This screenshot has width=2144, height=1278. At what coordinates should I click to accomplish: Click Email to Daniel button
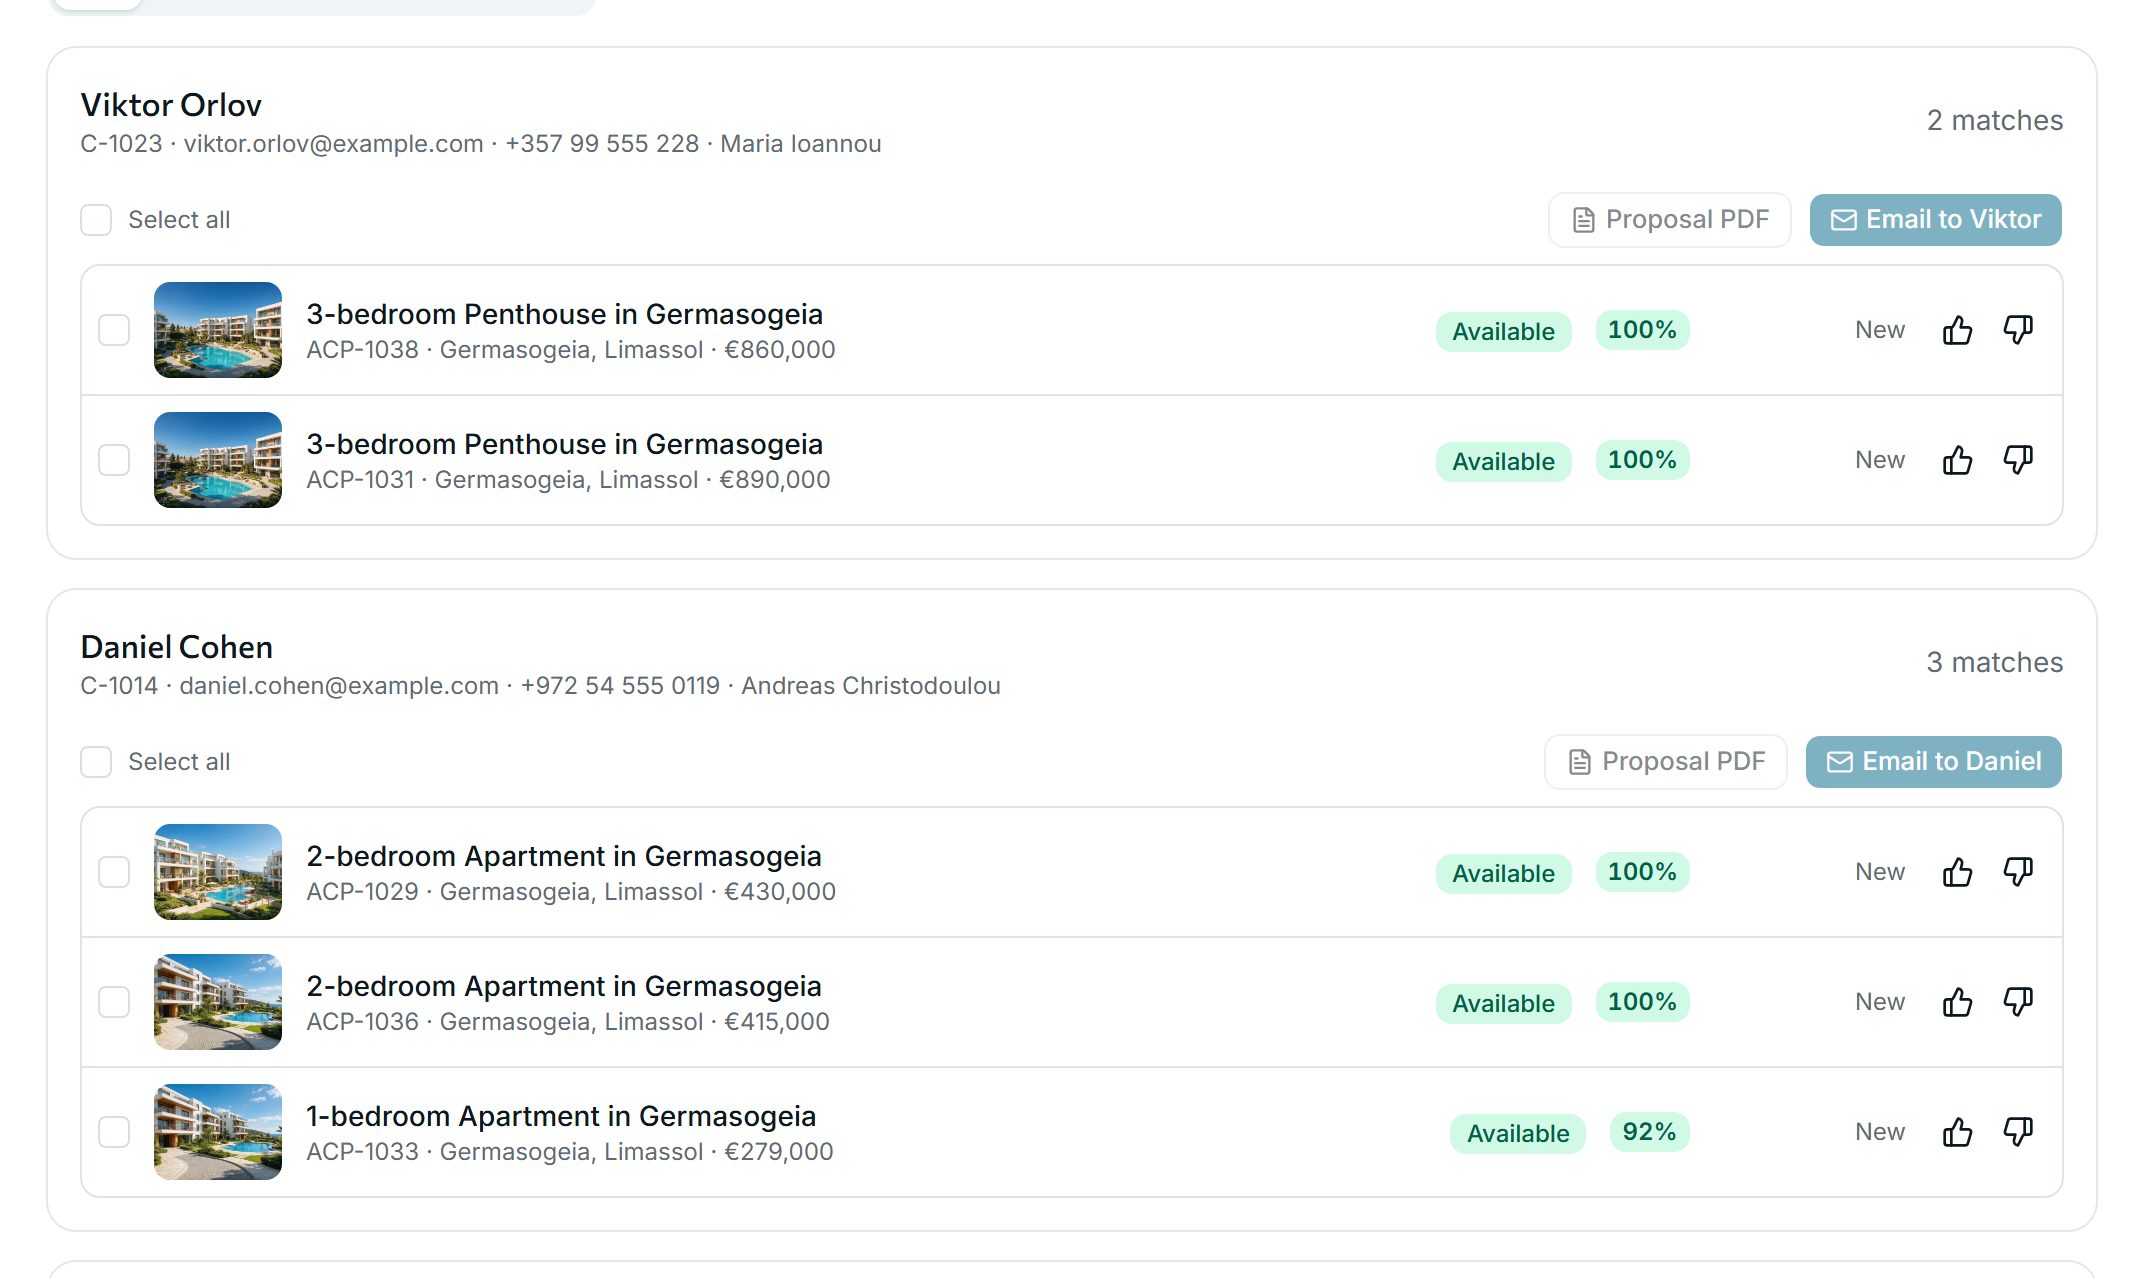click(1933, 762)
